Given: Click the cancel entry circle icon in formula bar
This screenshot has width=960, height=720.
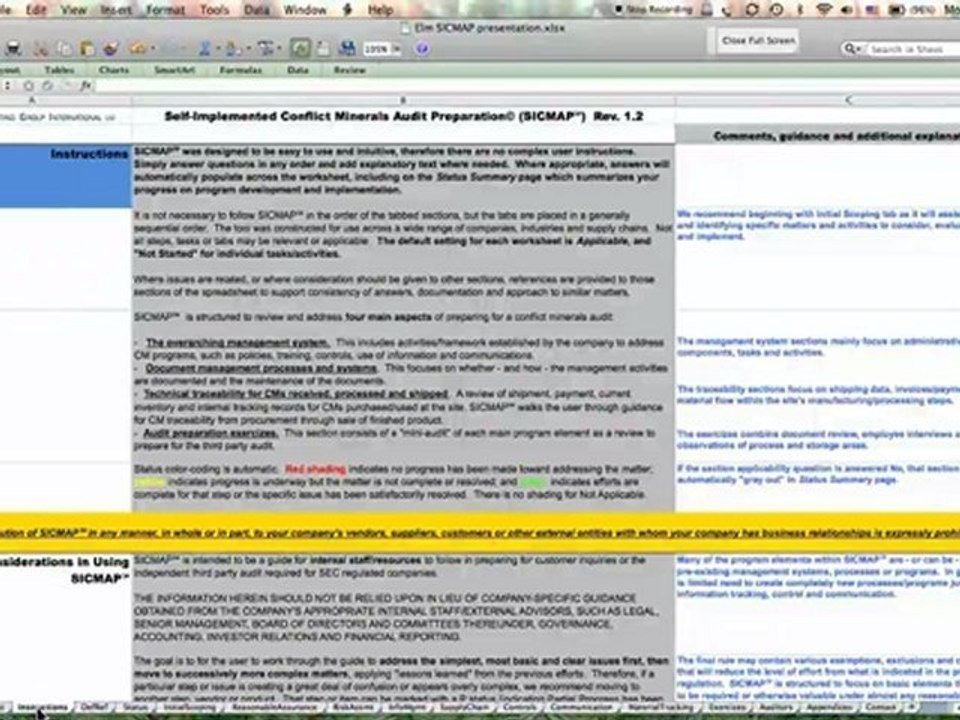Looking at the screenshot, I should click(x=28, y=85).
